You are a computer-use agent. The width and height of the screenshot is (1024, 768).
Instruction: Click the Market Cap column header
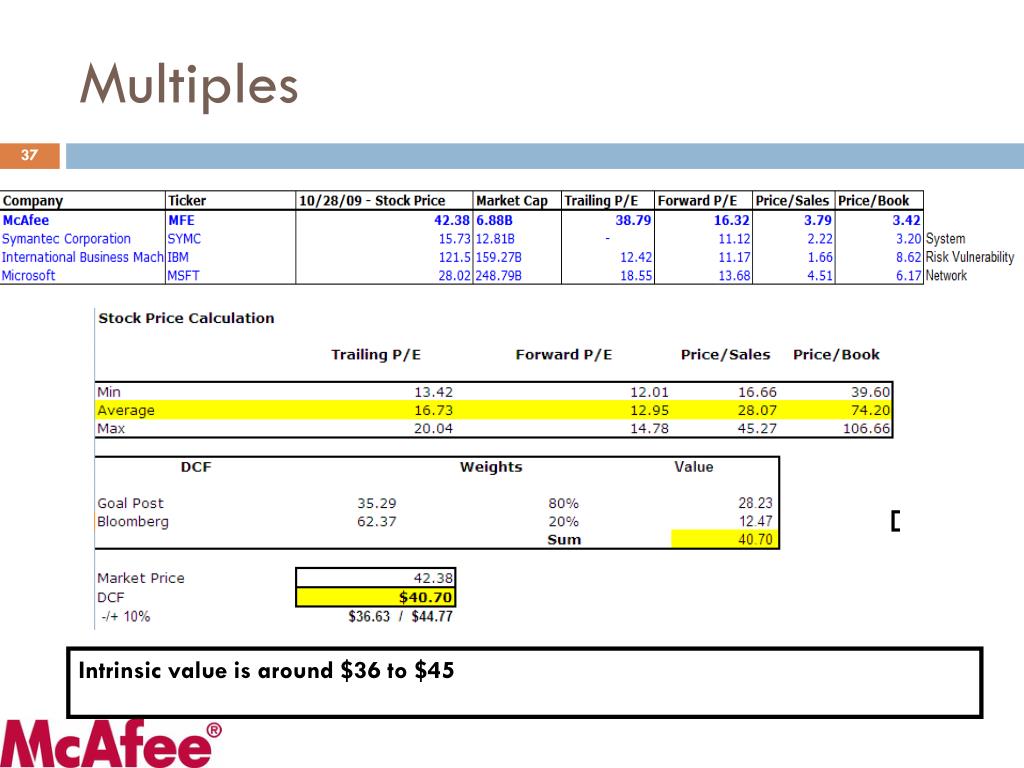click(511, 200)
